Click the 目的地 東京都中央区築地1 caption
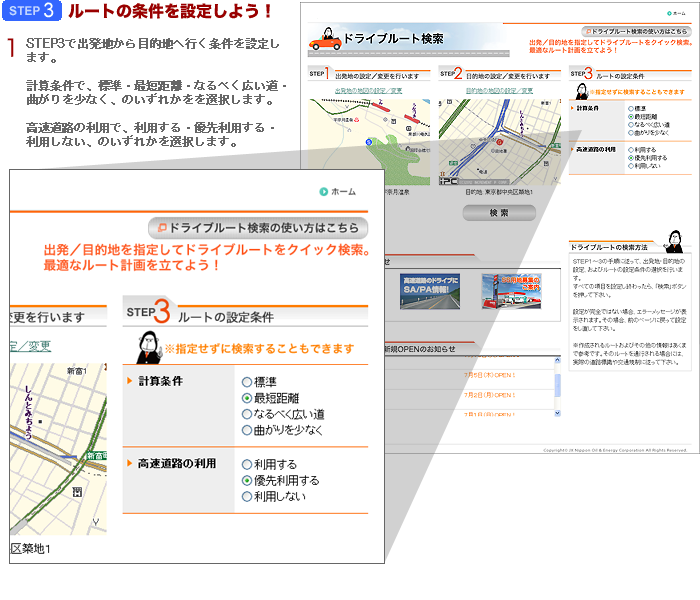This screenshot has height=600, width=700. [x=499, y=192]
